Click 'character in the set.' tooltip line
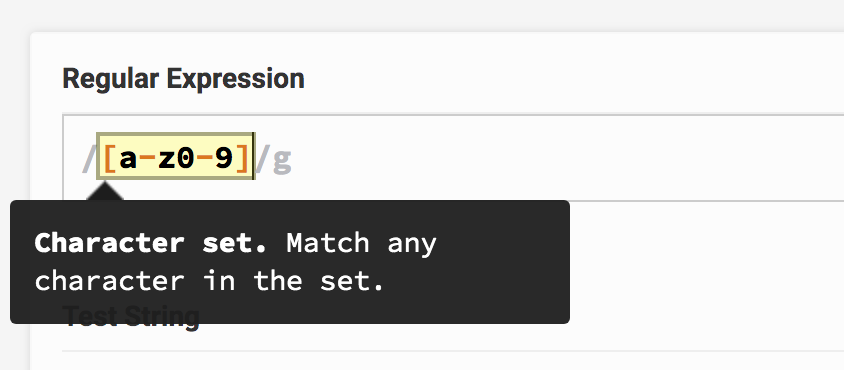Screen dimensions: 844x370 pyautogui.click(x=209, y=281)
